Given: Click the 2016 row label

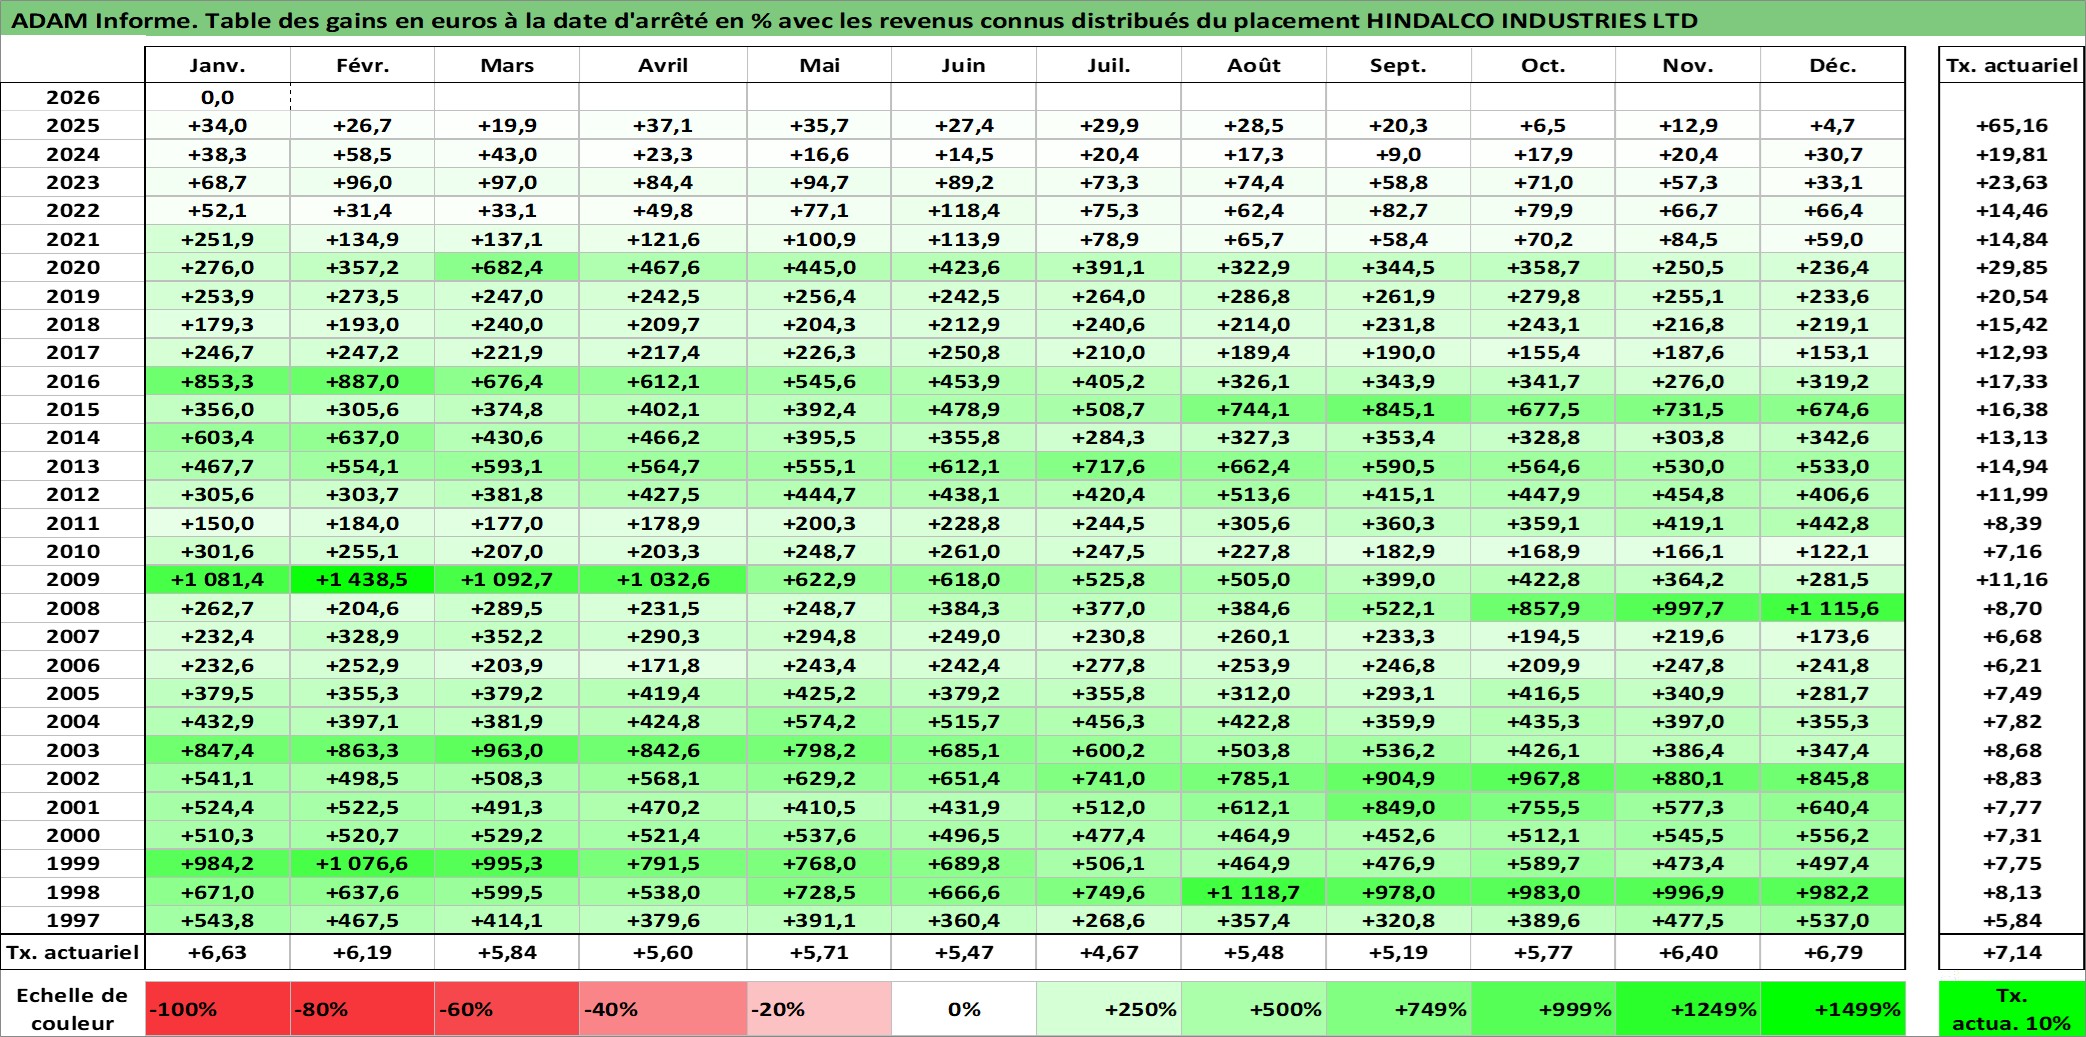Looking at the screenshot, I should click(73, 381).
